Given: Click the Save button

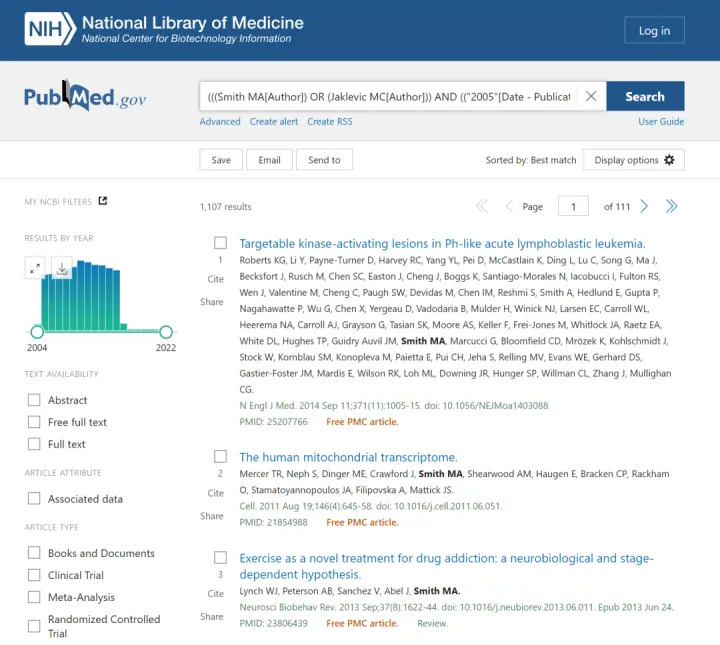Looking at the screenshot, I should click(x=221, y=160).
